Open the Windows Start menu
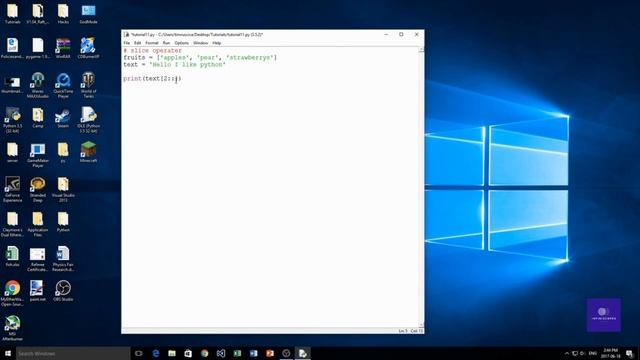The image size is (640, 360). point(8,353)
